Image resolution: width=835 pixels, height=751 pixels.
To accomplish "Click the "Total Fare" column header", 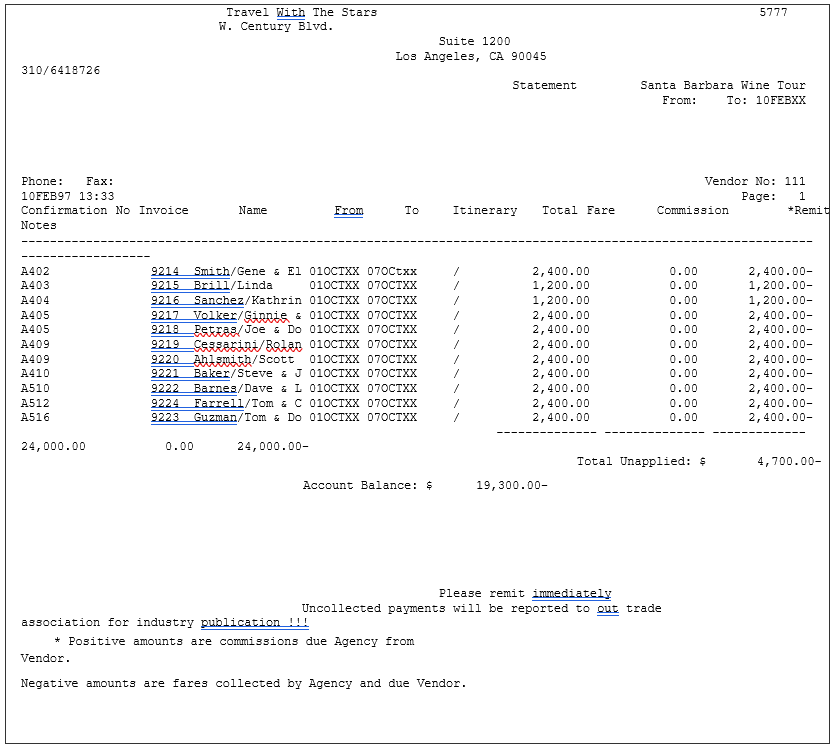I will [x=578, y=210].
